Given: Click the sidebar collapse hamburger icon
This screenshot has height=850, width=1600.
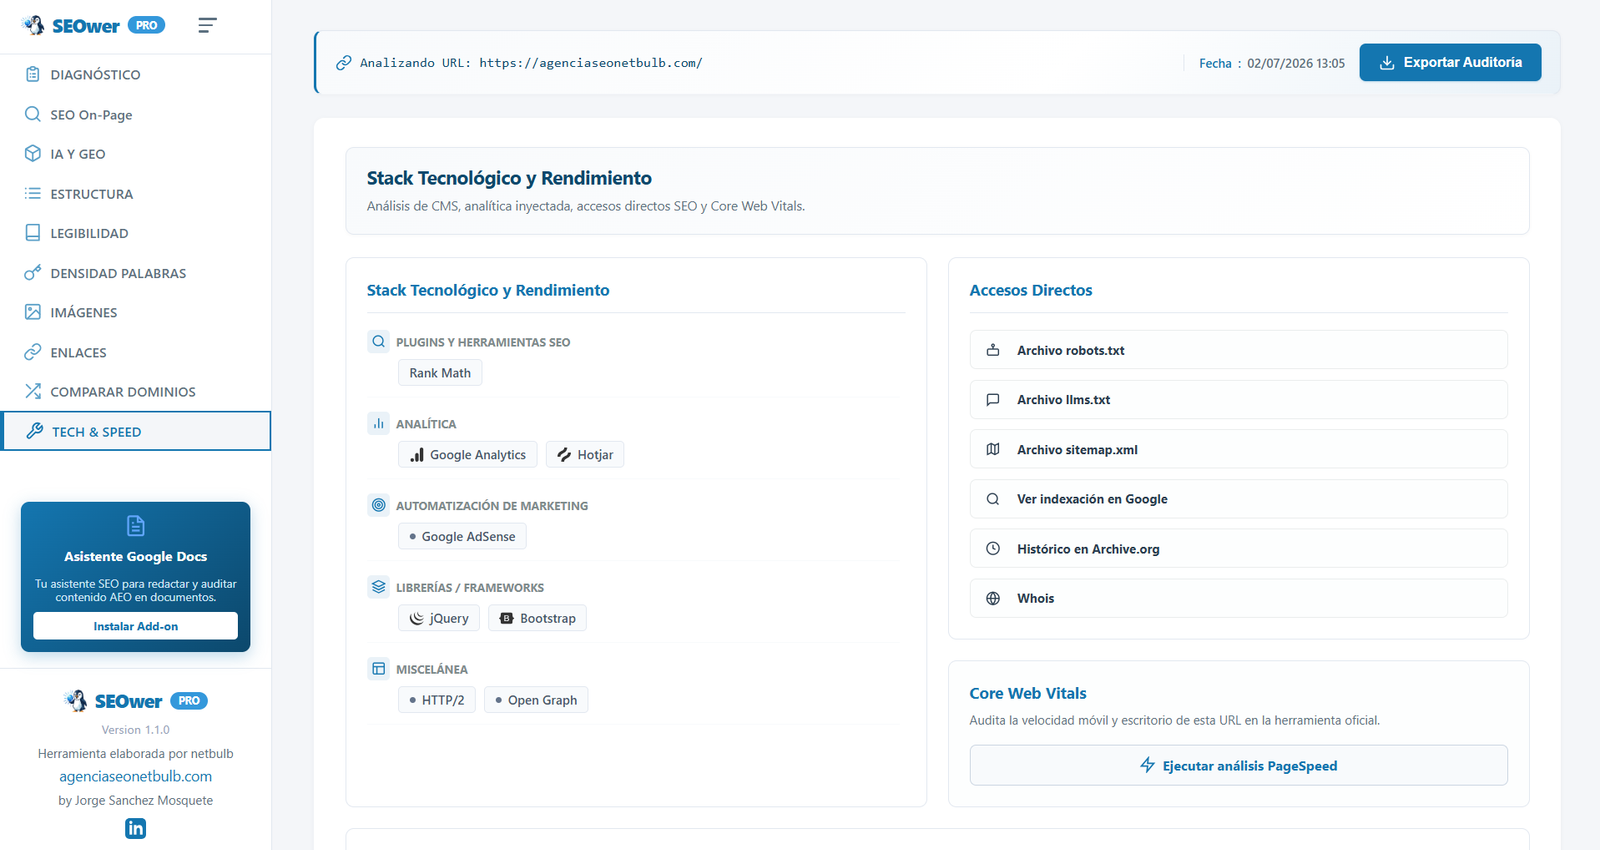Looking at the screenshot, I should pos(207,25).
